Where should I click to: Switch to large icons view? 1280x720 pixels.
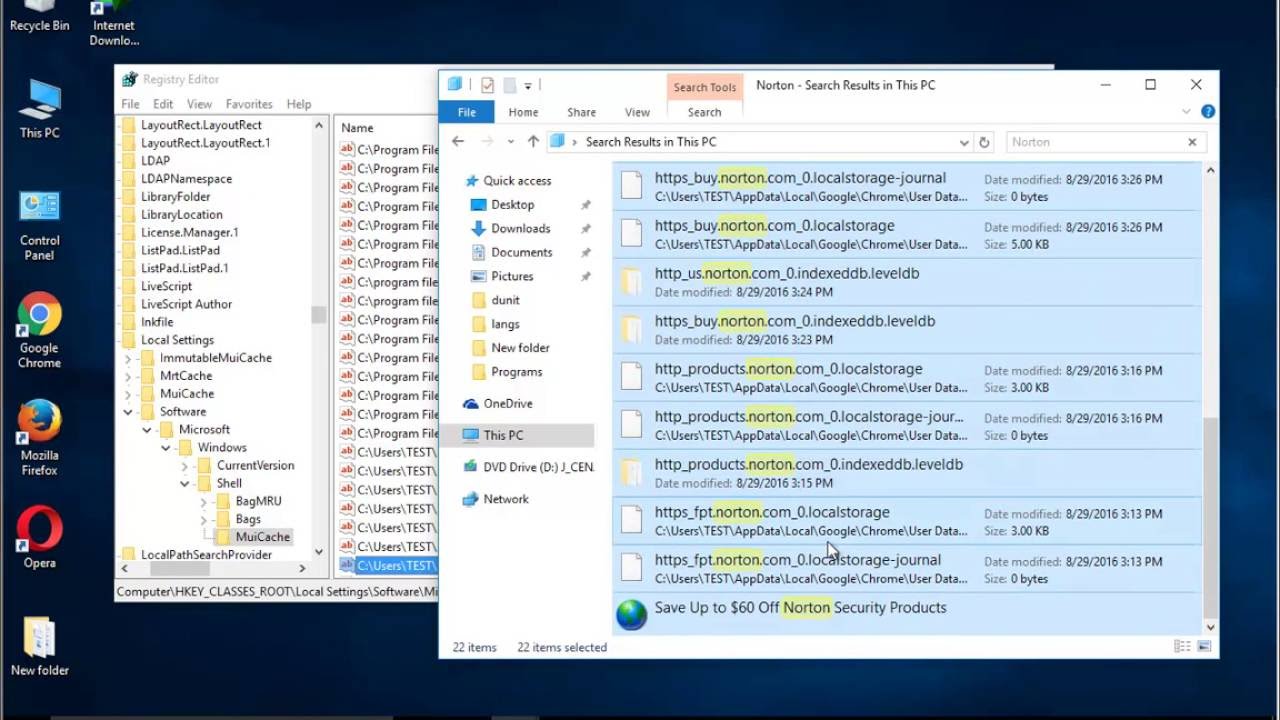[x=1206, y=647]
